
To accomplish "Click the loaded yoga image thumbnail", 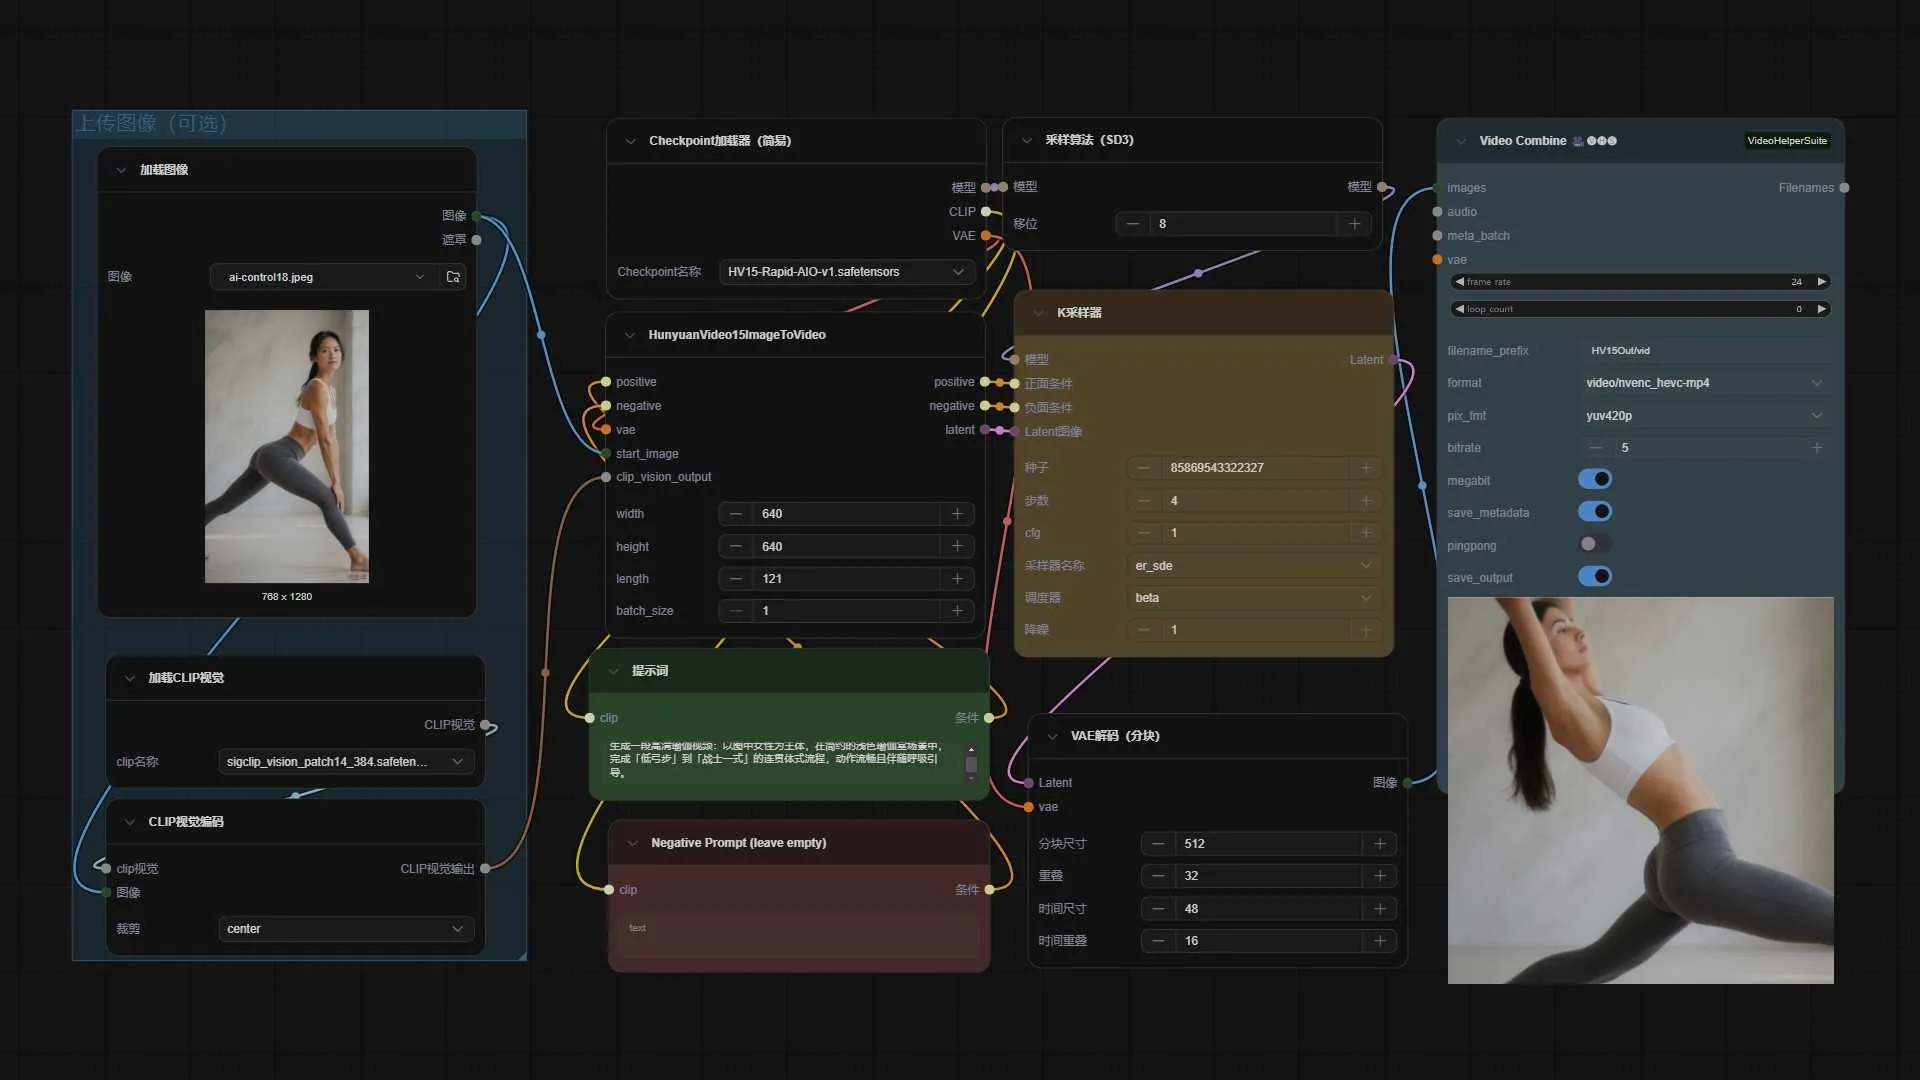I will point(287,446).
